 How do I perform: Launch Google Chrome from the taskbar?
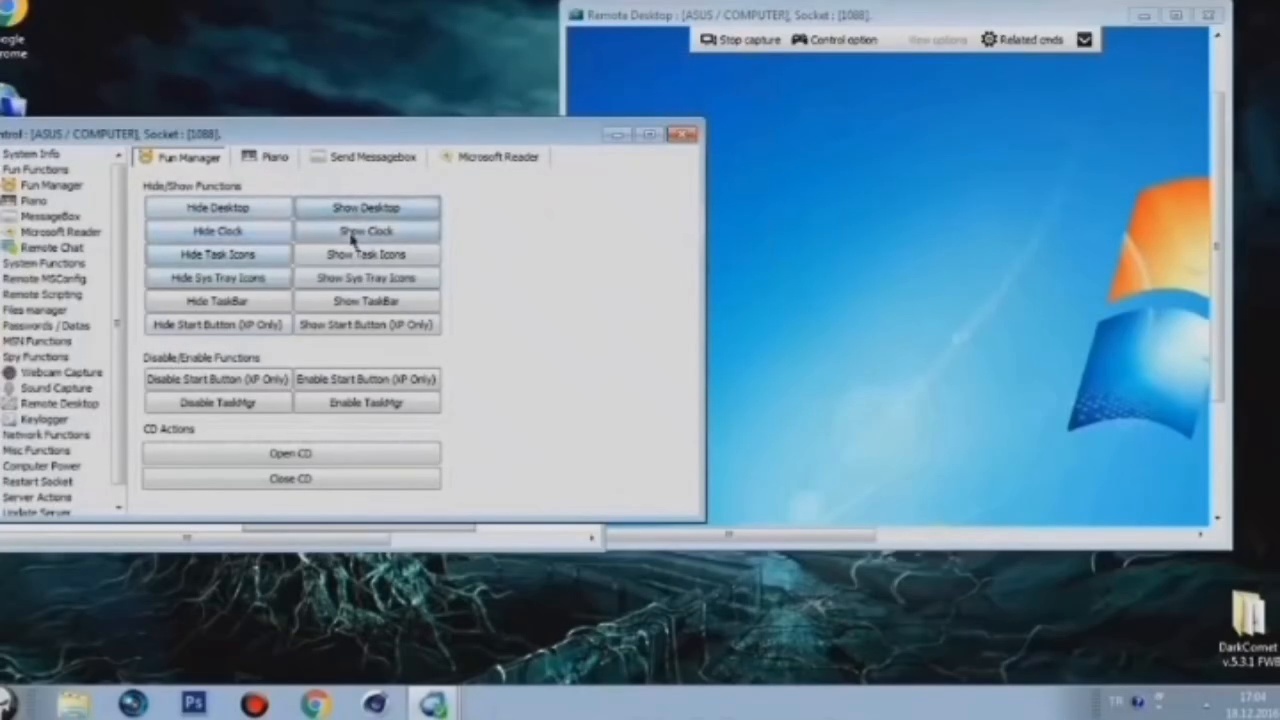click(315, 704)
